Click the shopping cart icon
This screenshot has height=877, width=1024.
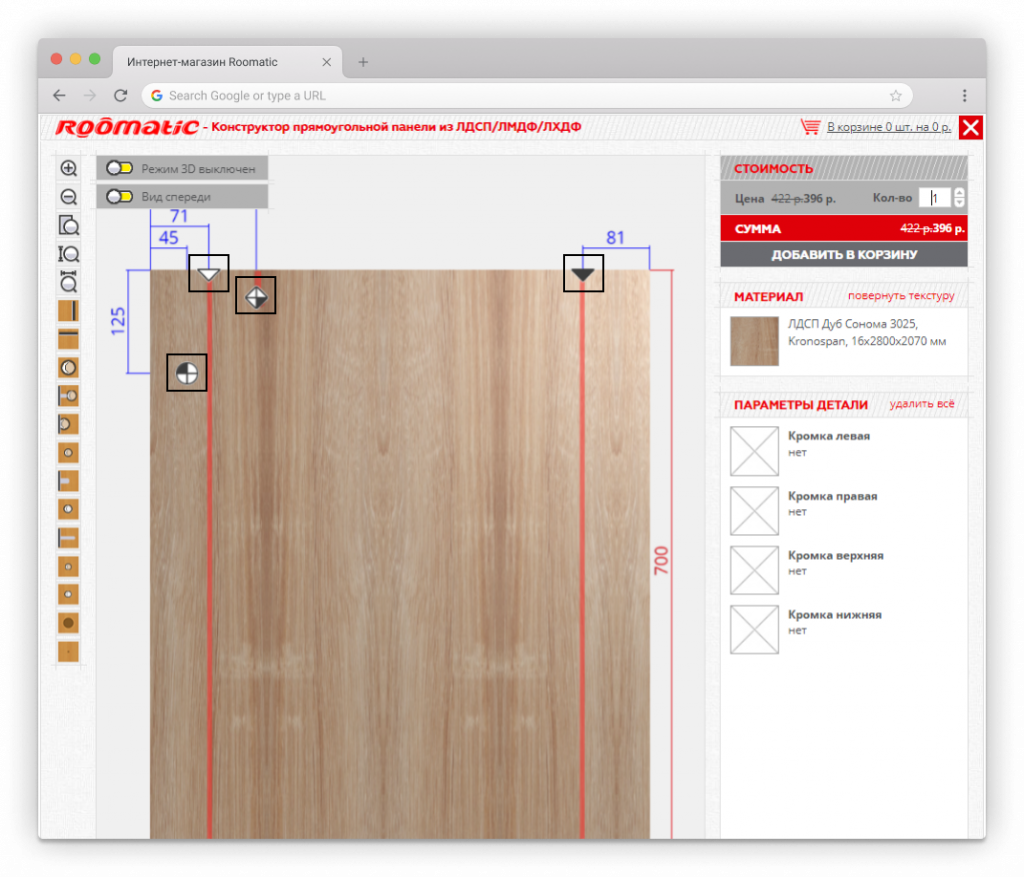810,127
